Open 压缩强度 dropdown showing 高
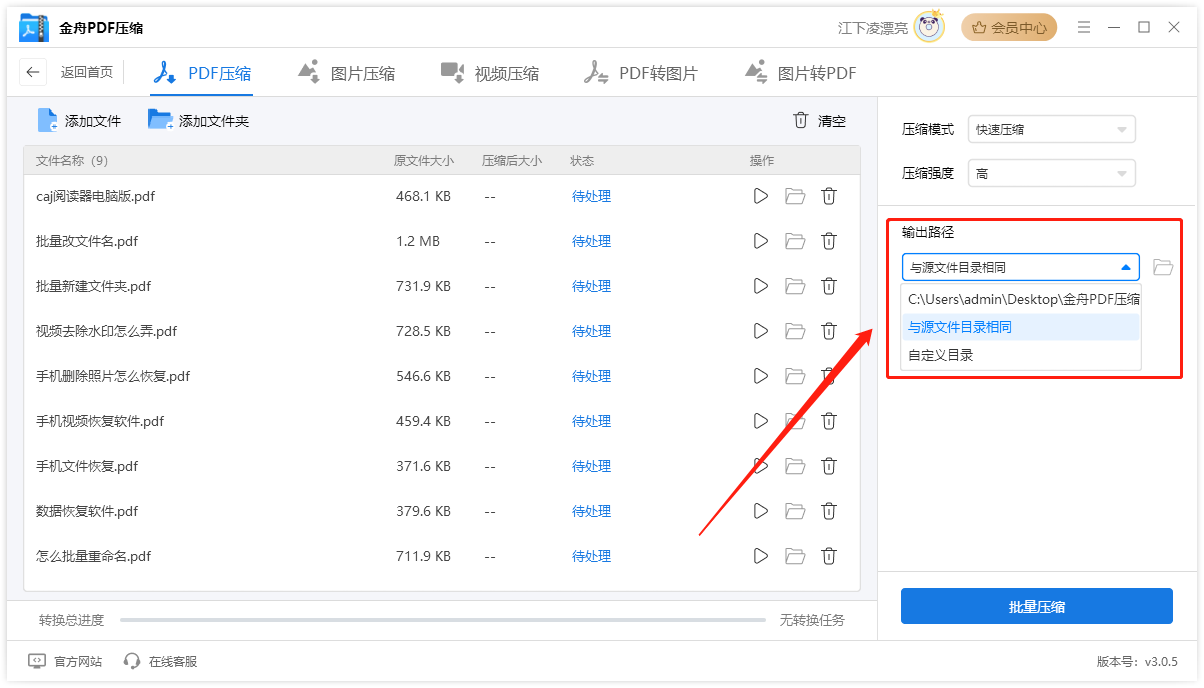The width and height of the screenshot is (1204, 688). point(1052,173)
